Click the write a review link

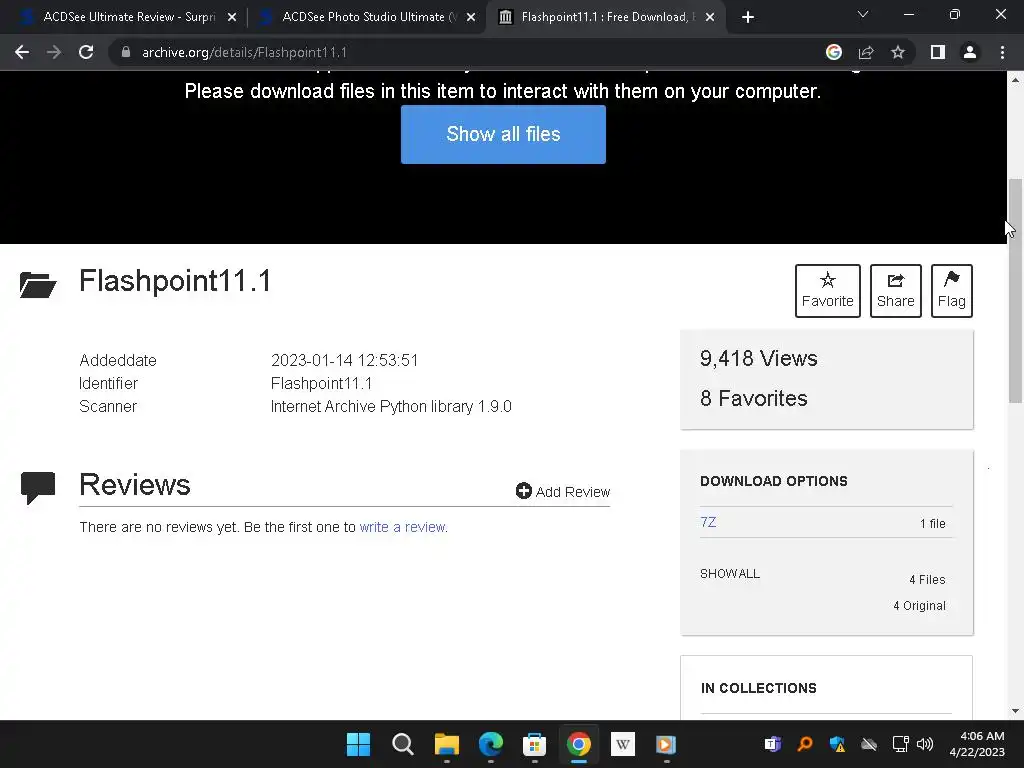[403, 527]
